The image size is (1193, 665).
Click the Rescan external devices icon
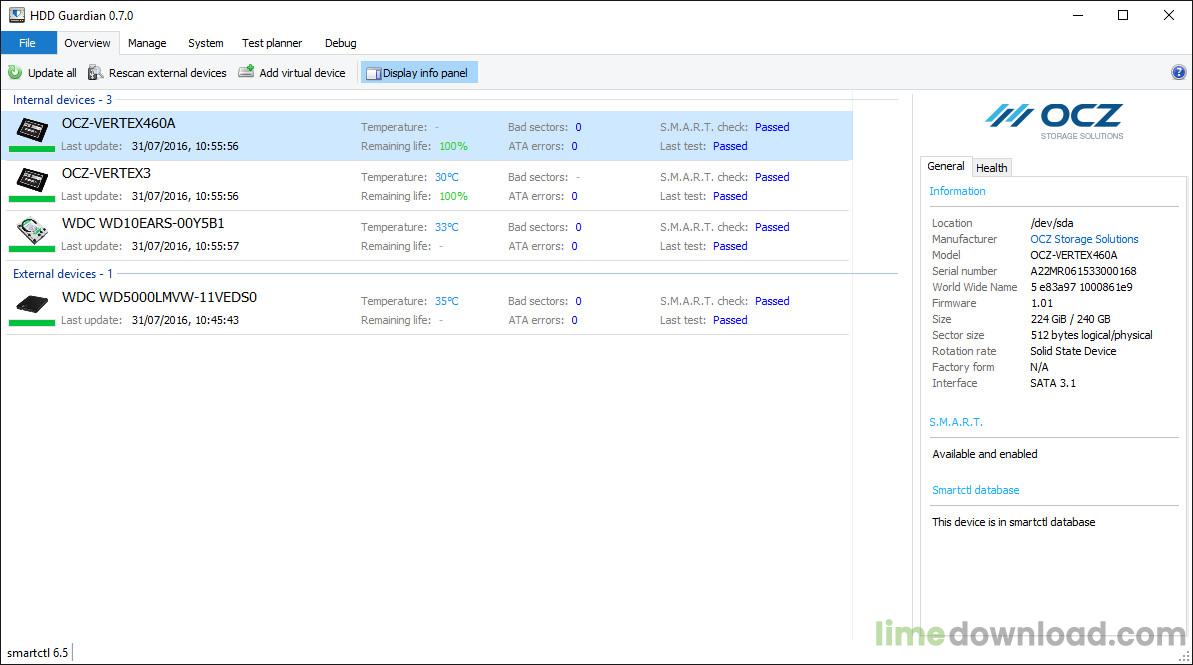(96, 73)
